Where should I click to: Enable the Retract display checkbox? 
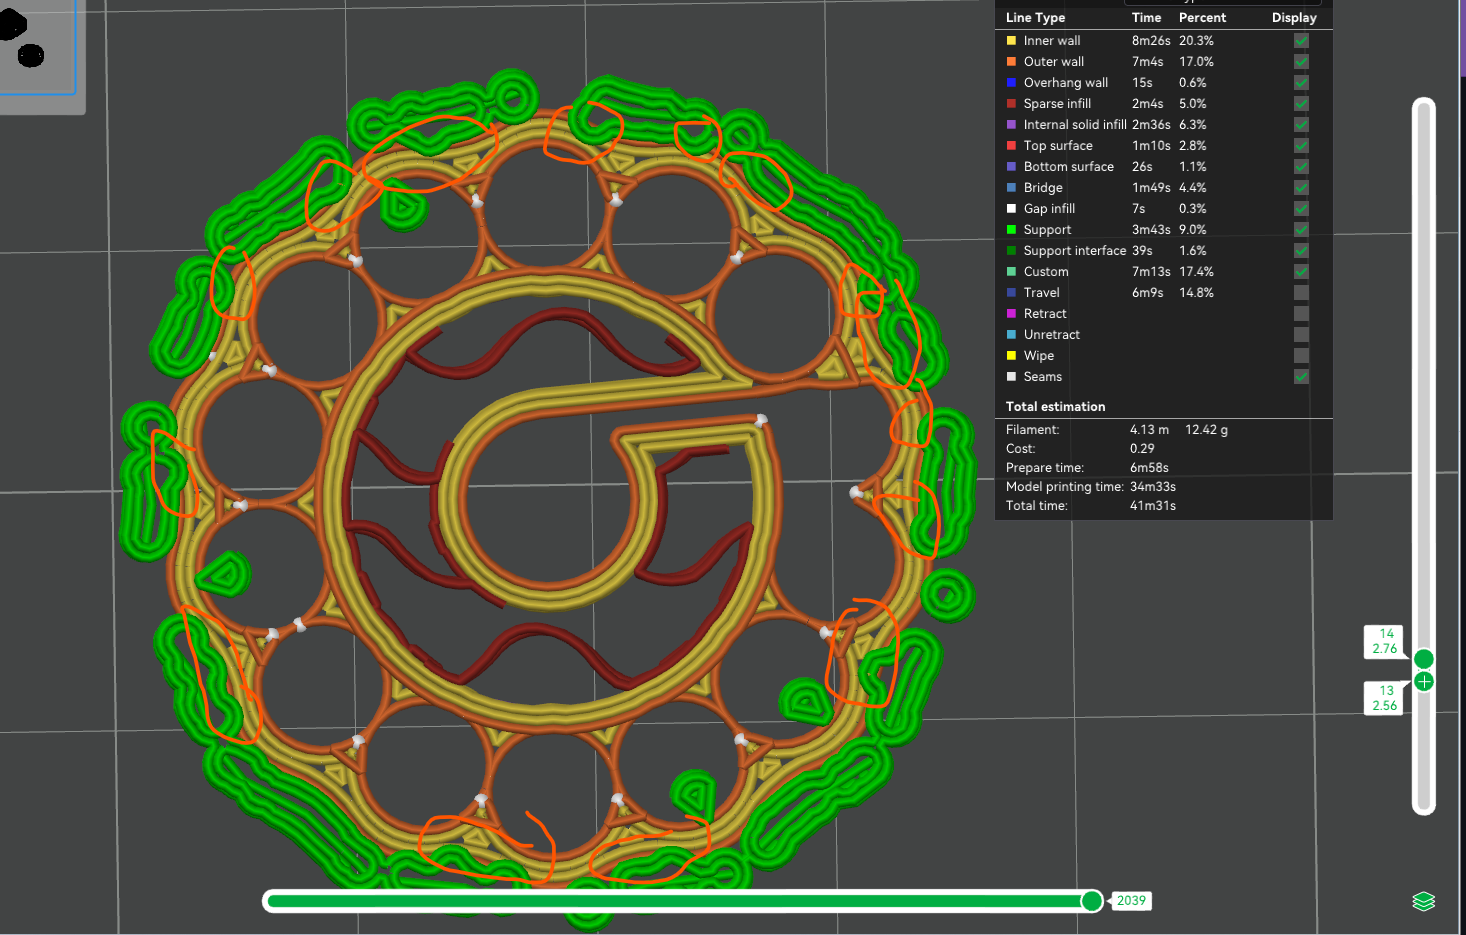1300,313
